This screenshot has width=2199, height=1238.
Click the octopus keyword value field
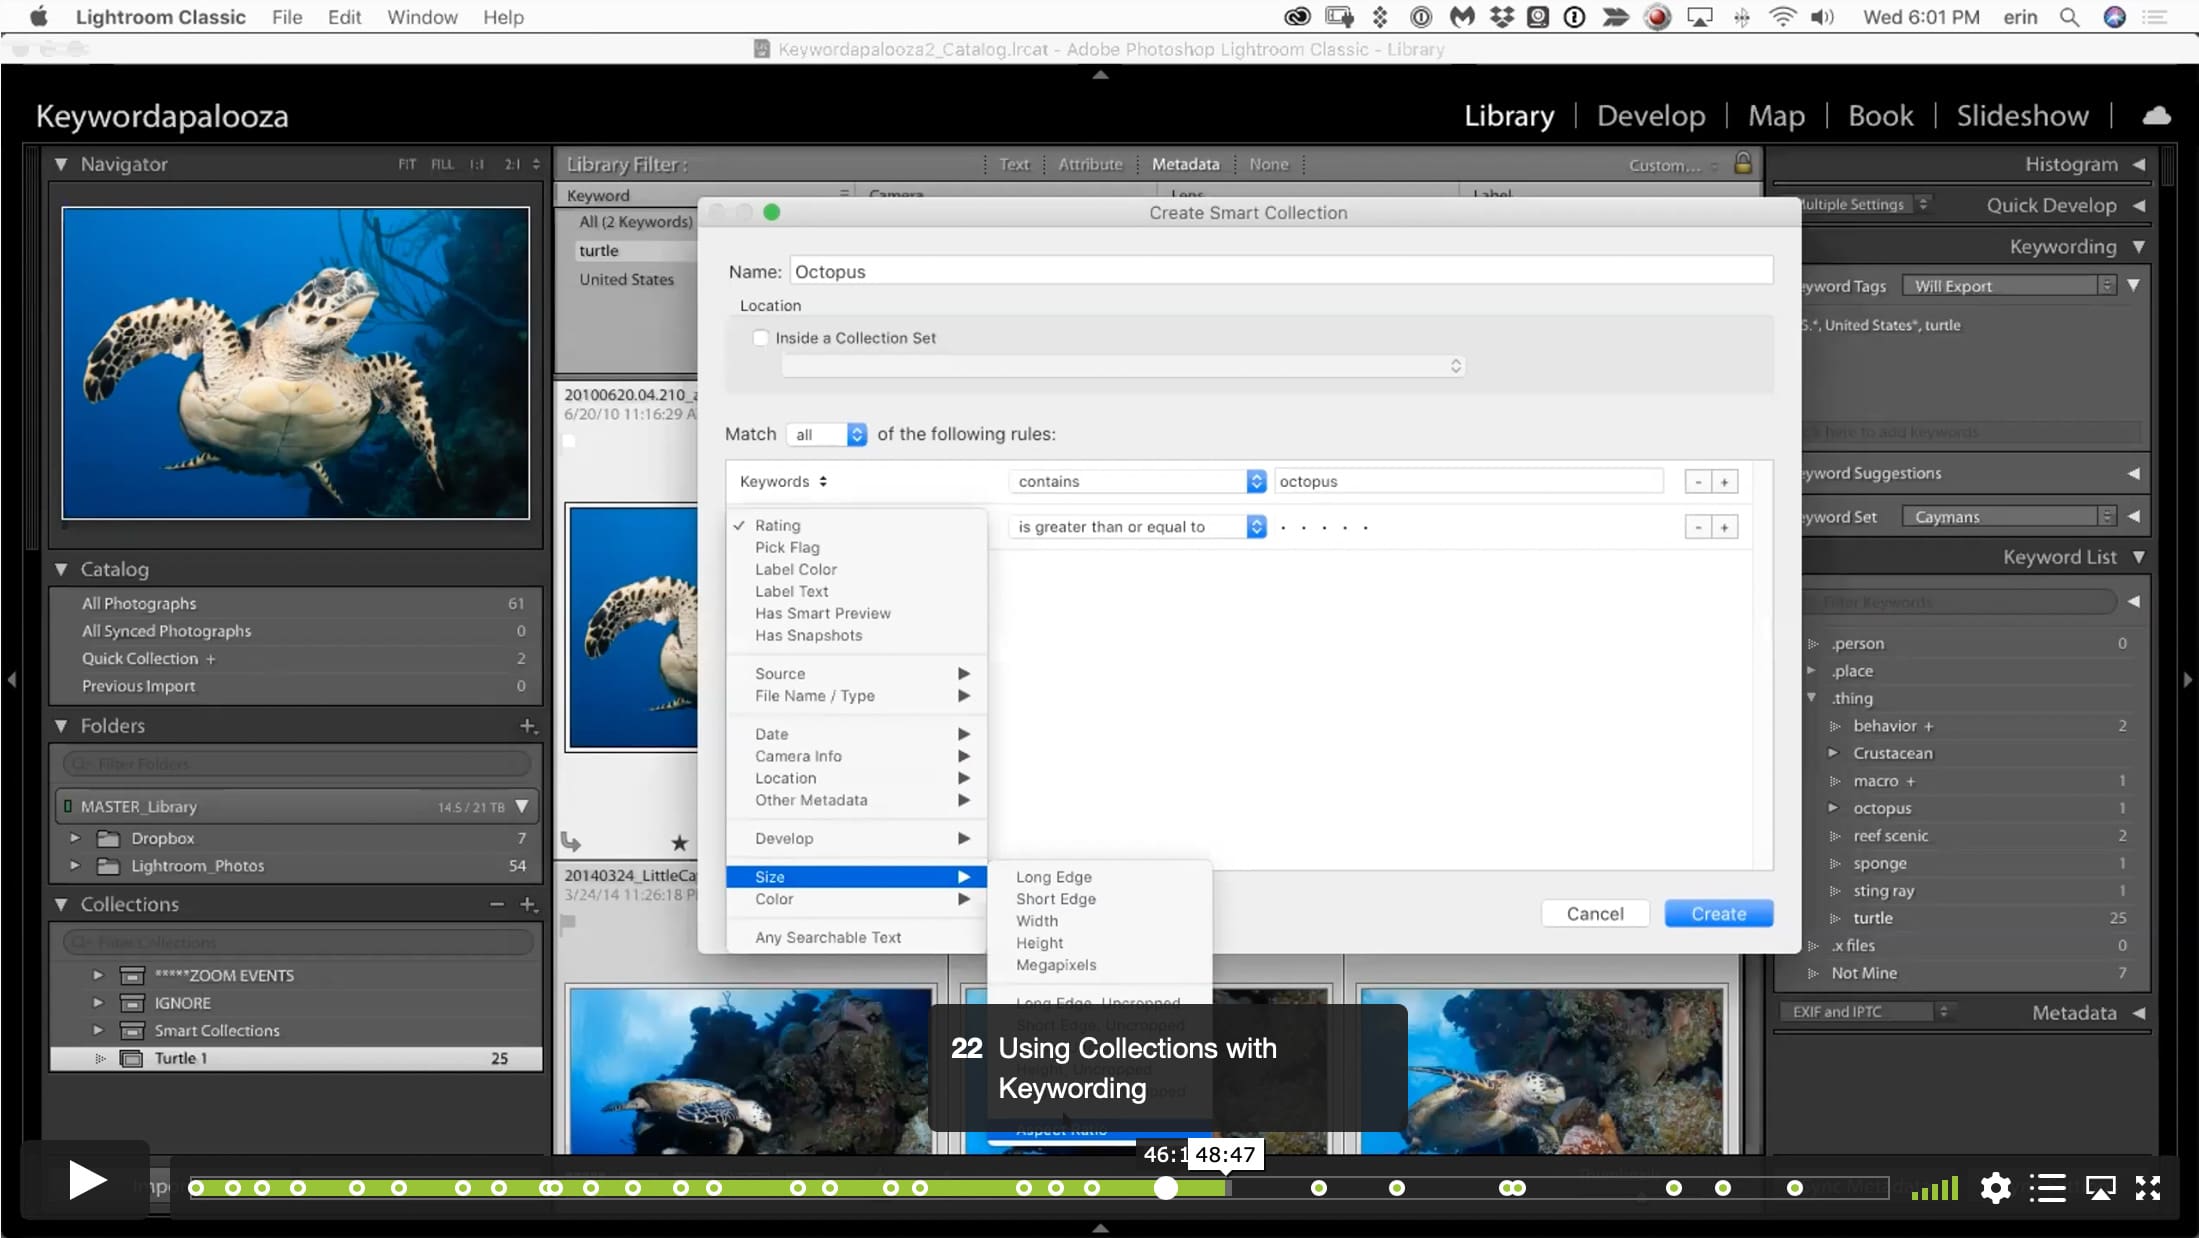tap(1469, 482)
